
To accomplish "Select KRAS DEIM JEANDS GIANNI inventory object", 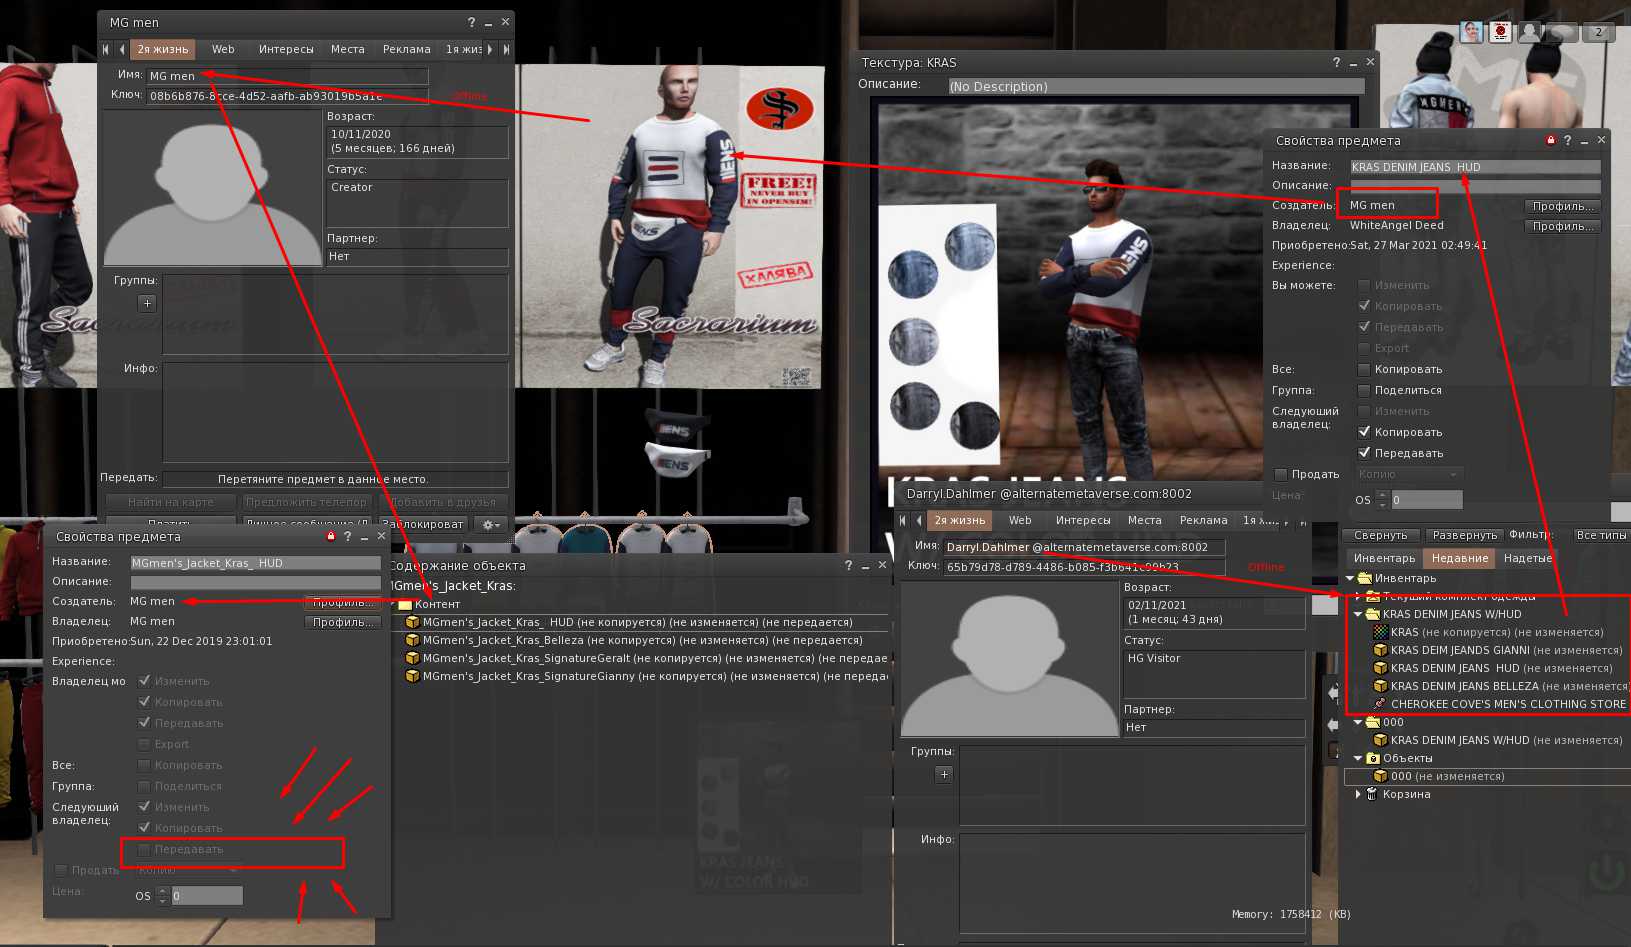I will [1496, 650].
